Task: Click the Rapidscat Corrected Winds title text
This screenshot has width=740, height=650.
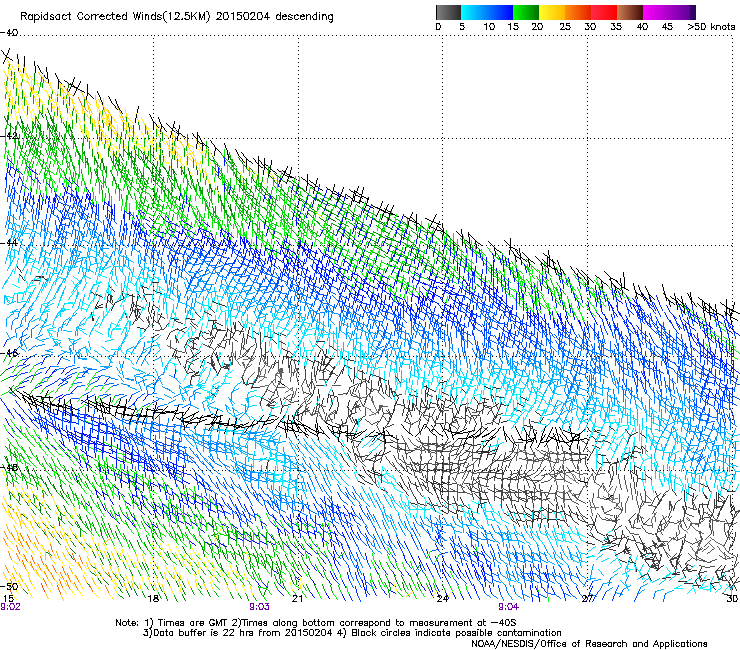Action: pos(177,17)
